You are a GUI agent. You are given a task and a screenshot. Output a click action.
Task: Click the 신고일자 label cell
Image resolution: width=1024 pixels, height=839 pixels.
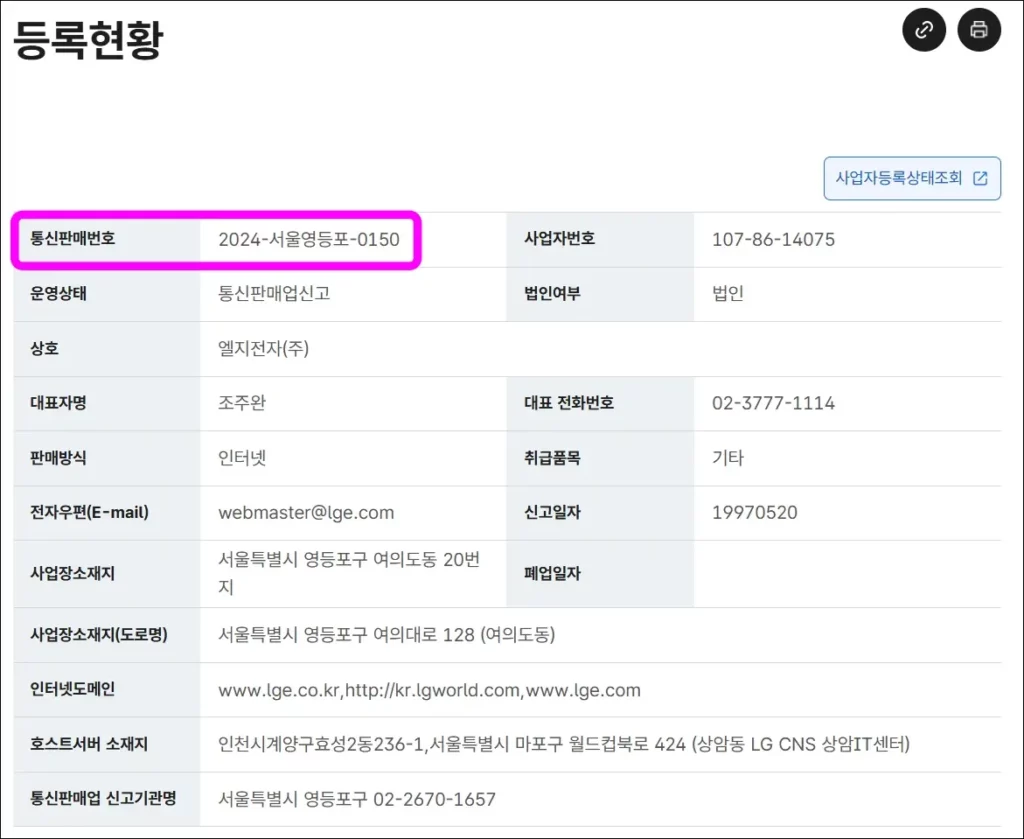tap(600, 513)
